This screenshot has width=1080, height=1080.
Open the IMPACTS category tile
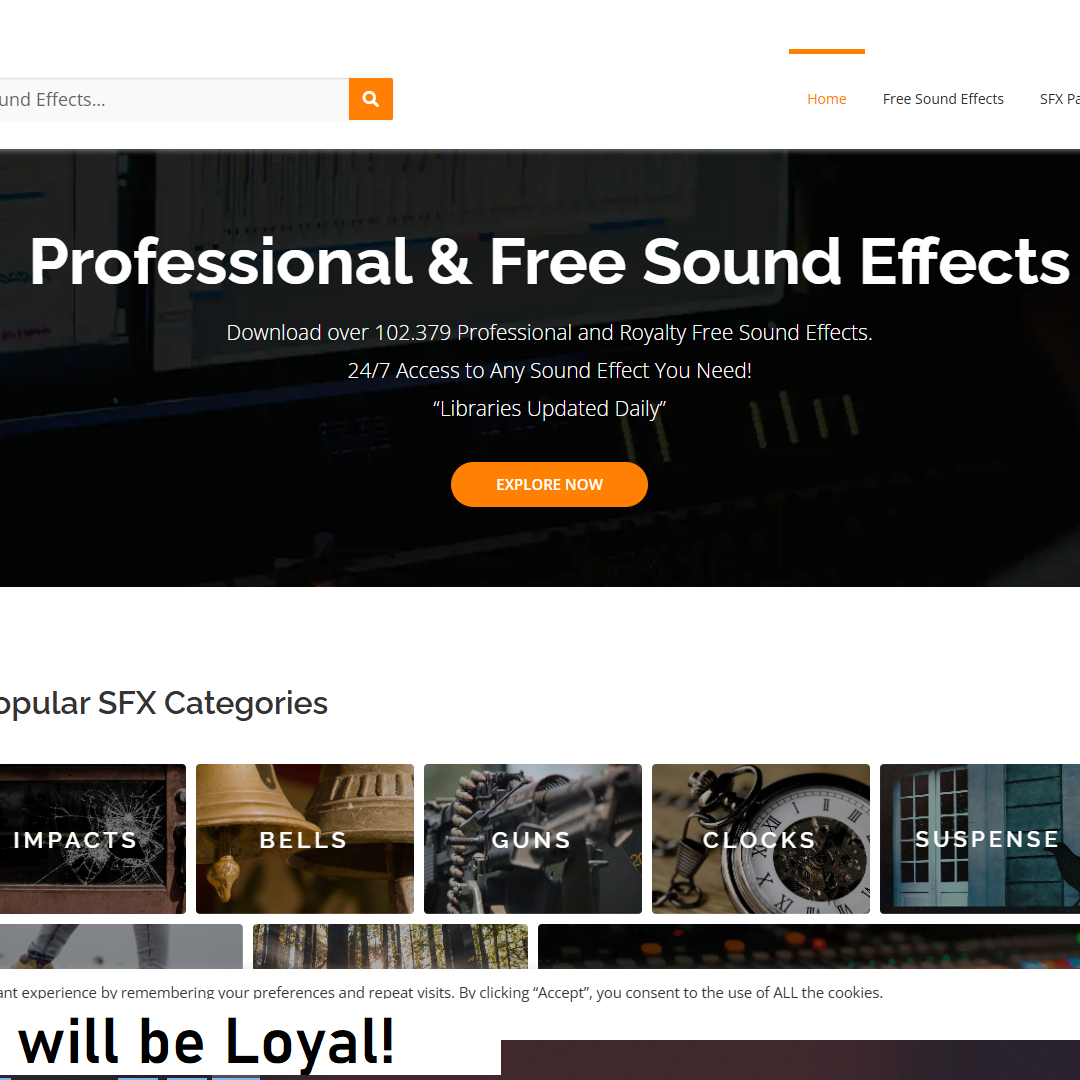(92, 839)
